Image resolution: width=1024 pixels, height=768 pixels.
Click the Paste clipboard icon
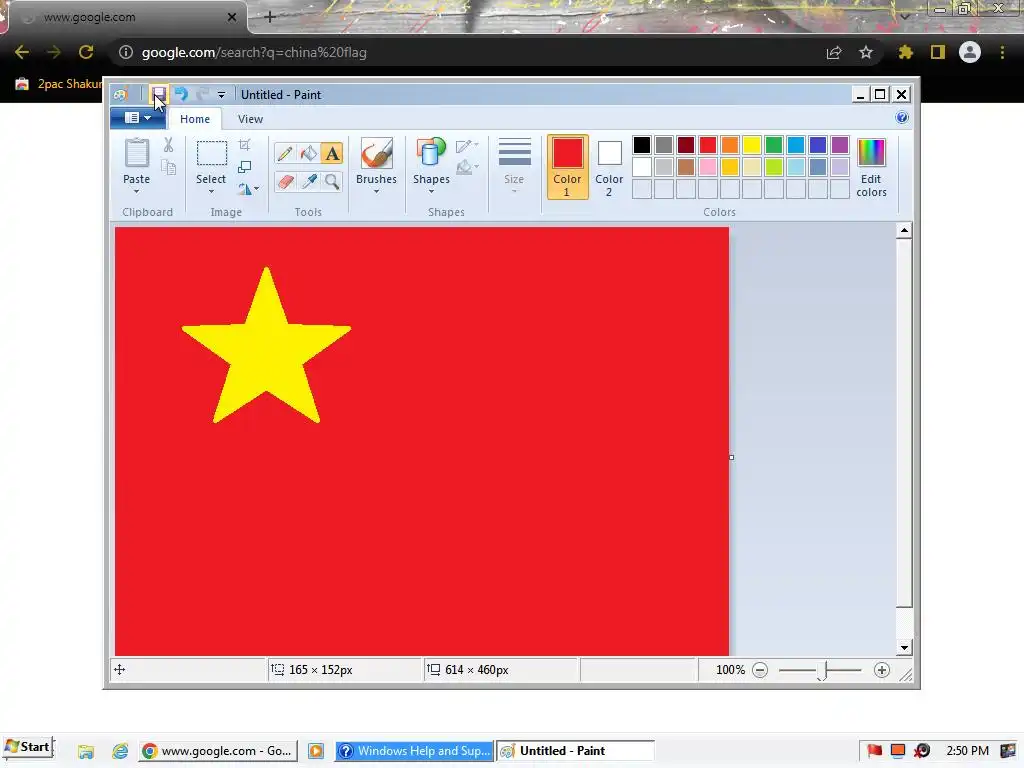click(x=136, y=153)
